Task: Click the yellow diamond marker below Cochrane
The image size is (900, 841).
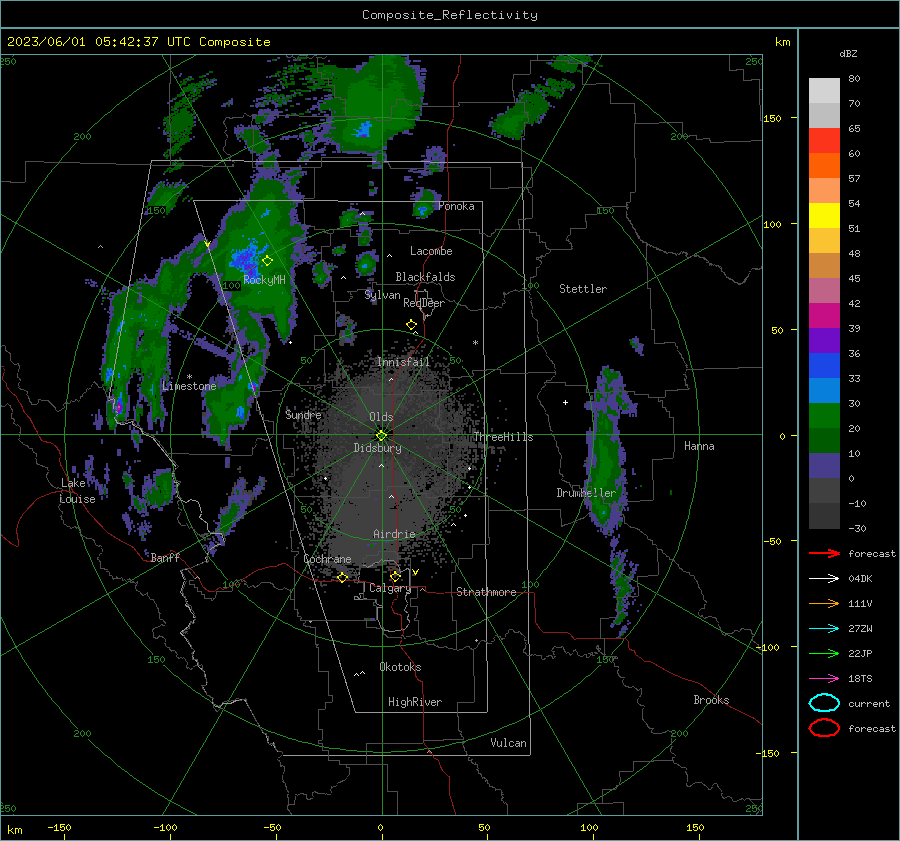Action: pyautogui.click(x=343, y=577)
